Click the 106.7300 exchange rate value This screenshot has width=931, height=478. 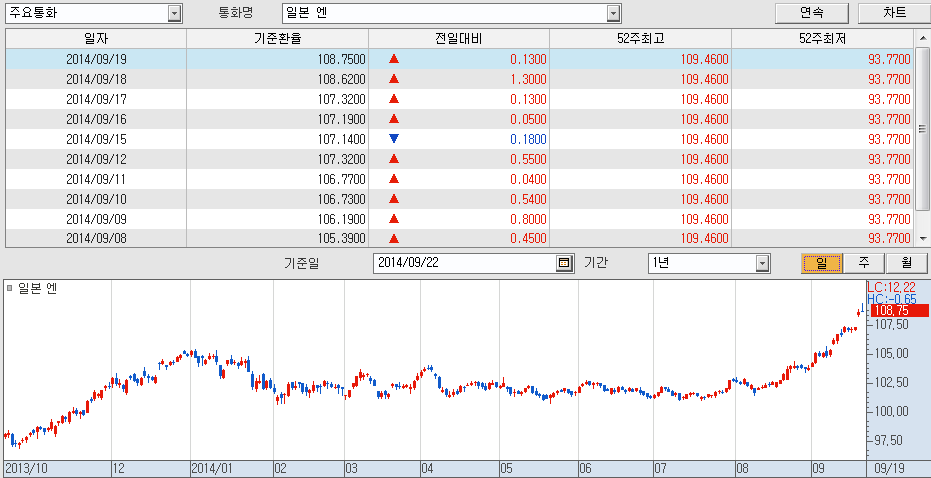[x=341, y=199]
